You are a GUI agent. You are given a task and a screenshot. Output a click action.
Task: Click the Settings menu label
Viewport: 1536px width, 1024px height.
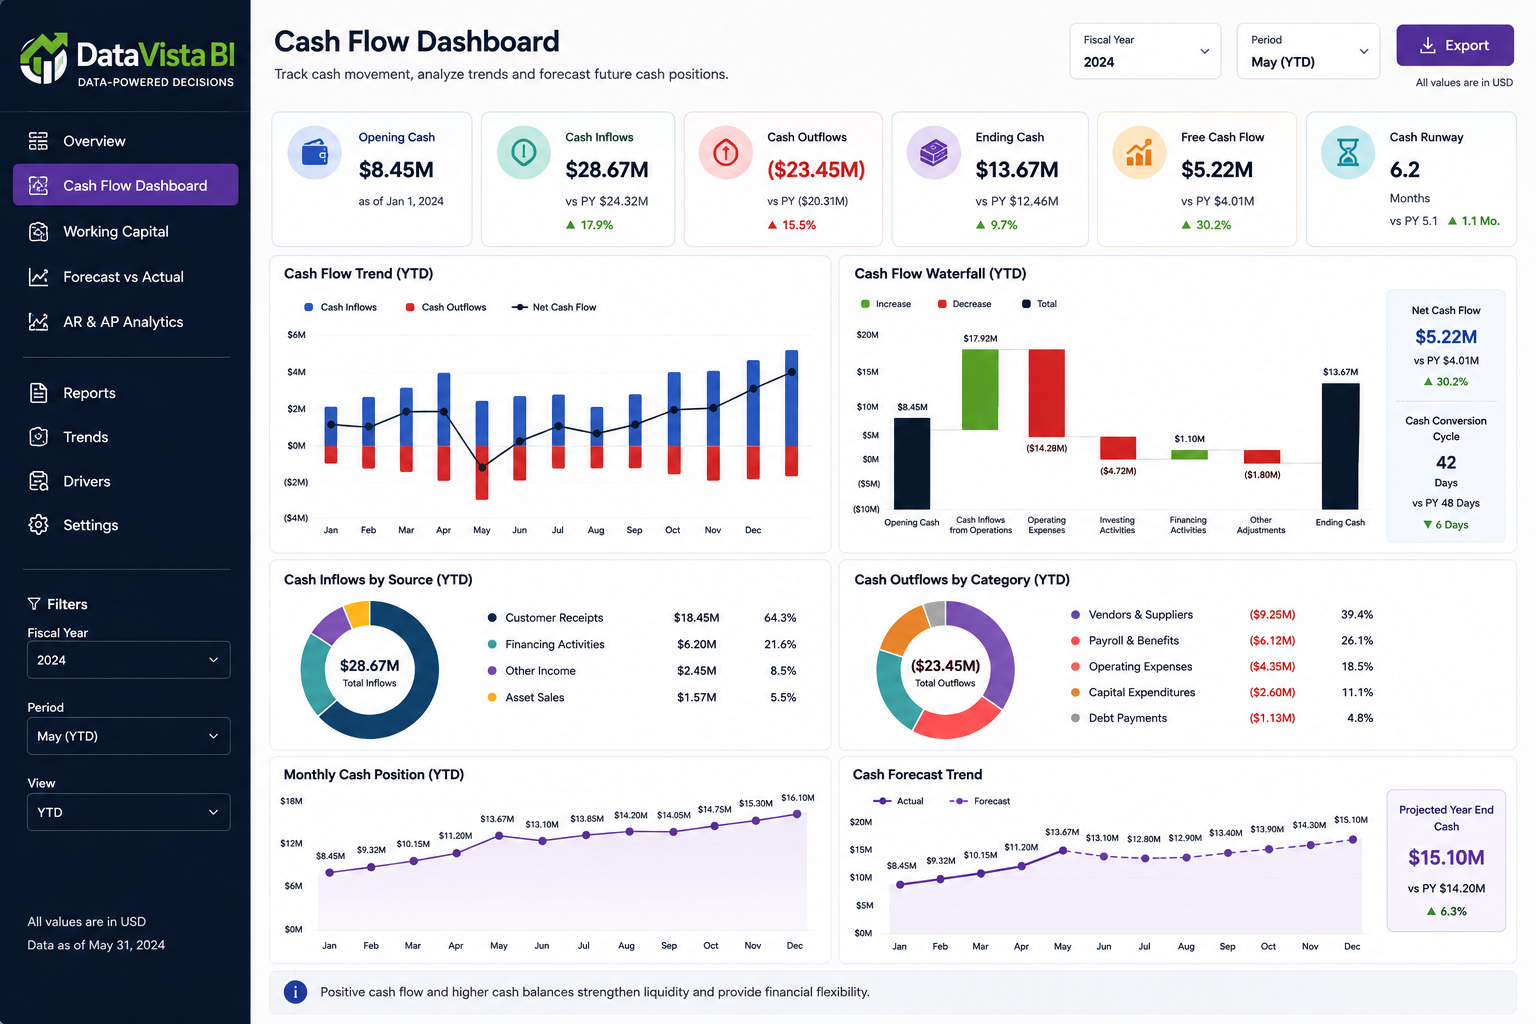pos(91,525)
